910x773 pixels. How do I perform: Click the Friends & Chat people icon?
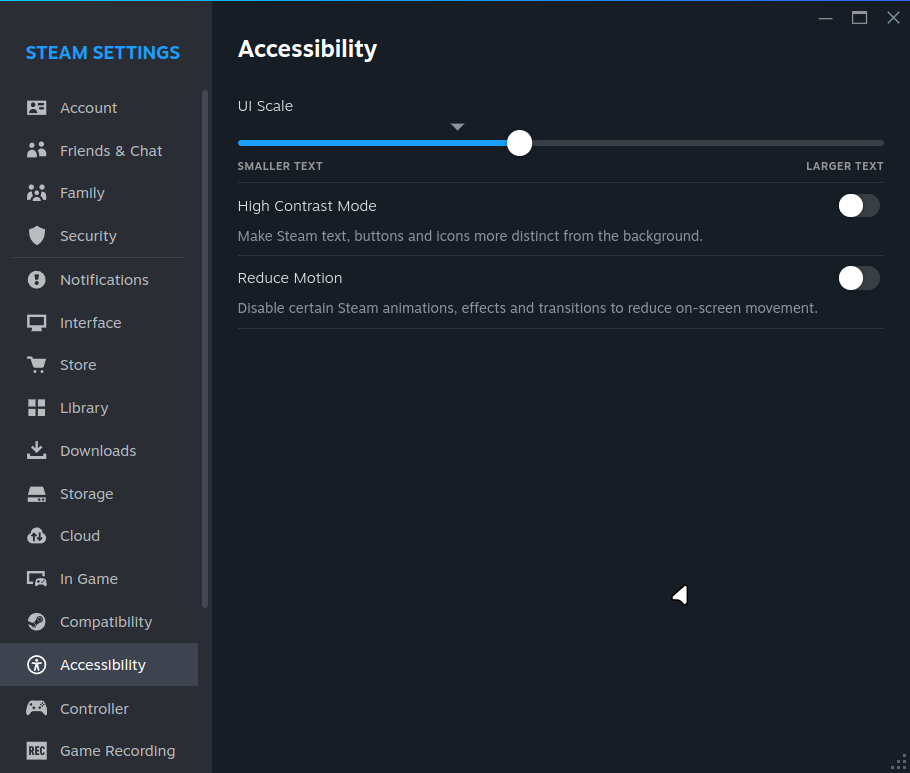(37, 151)
